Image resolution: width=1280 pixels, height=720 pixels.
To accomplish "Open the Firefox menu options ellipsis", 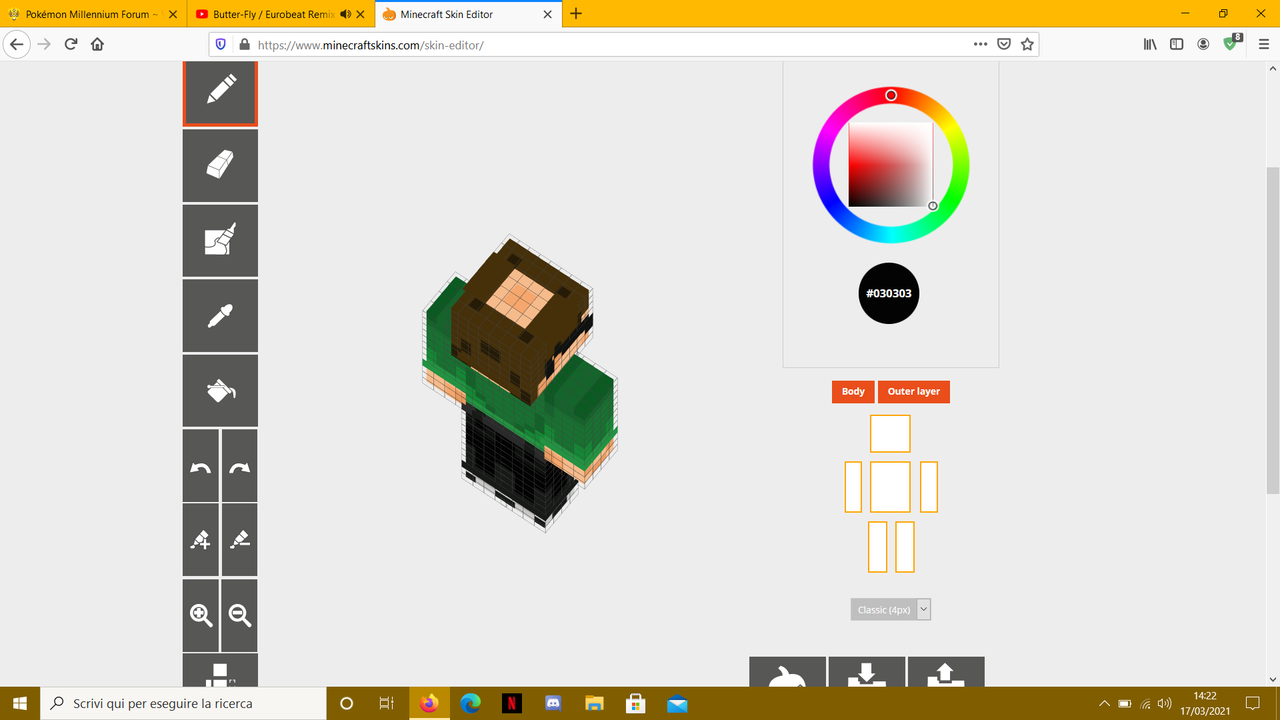I will coord(980,44).
